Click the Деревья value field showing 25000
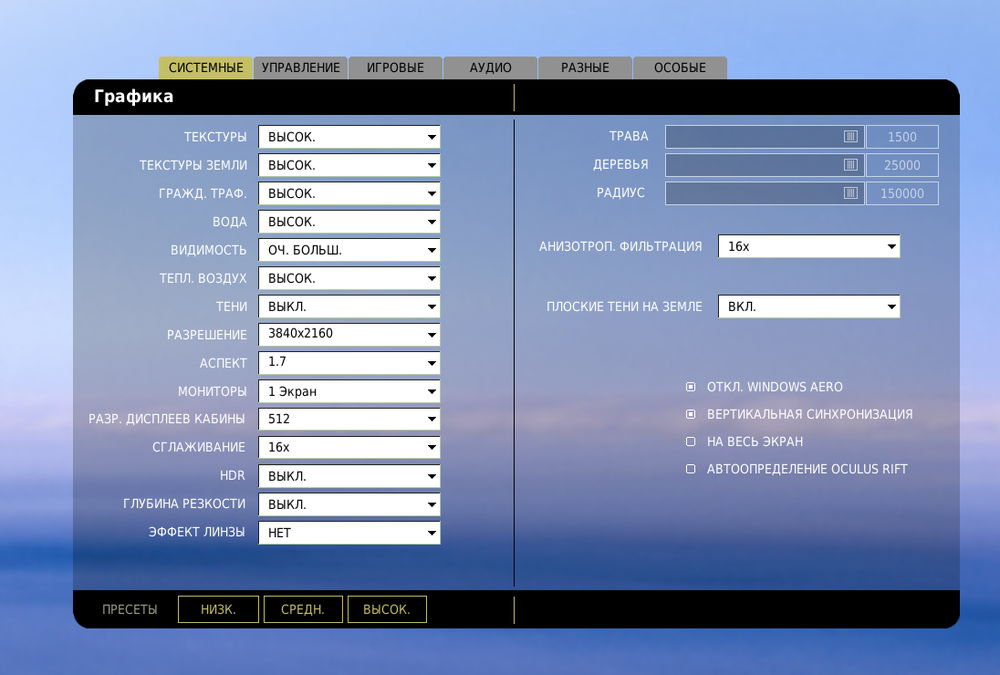 [902, 164]
